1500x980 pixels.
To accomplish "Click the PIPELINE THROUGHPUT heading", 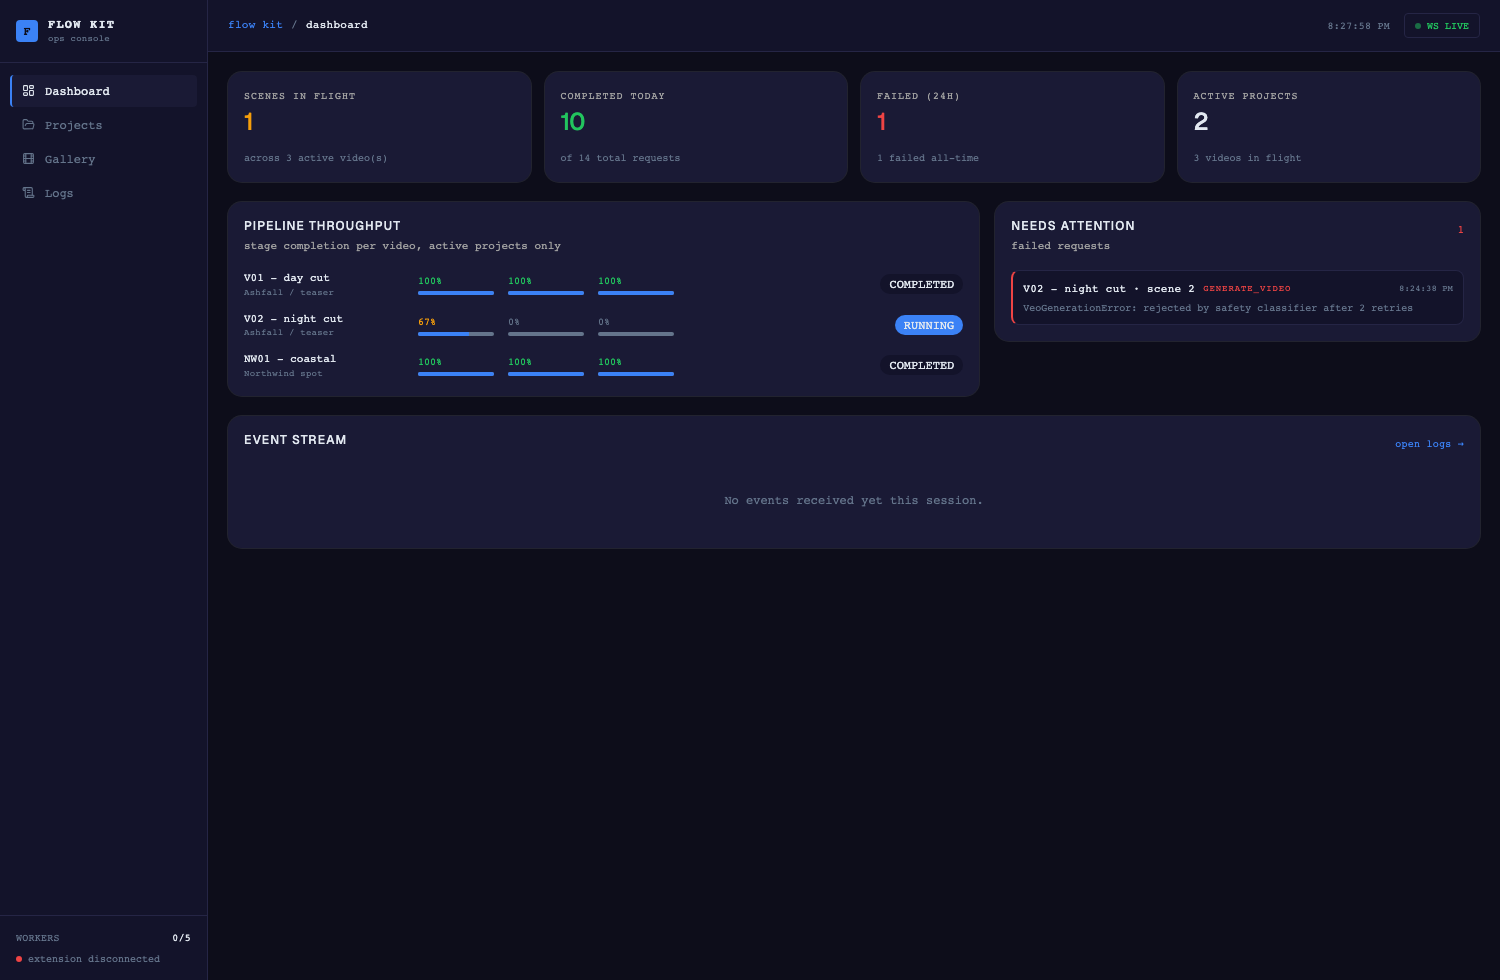I will tap(322, 226).
